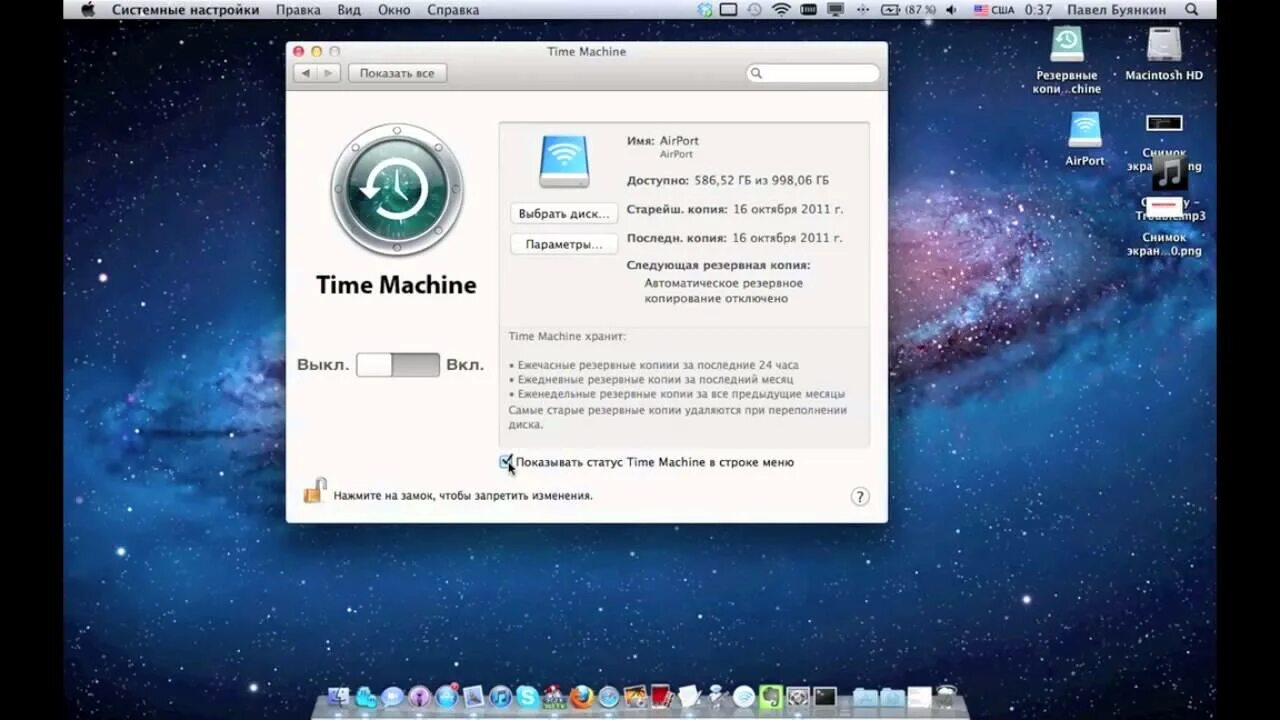Image resolution: width=1280 pixels, height=720 pixels.
Task: Toggle the Time Machine Выкл./Вкл. switch
Action: pyautogui.click(x=398, y=365)
